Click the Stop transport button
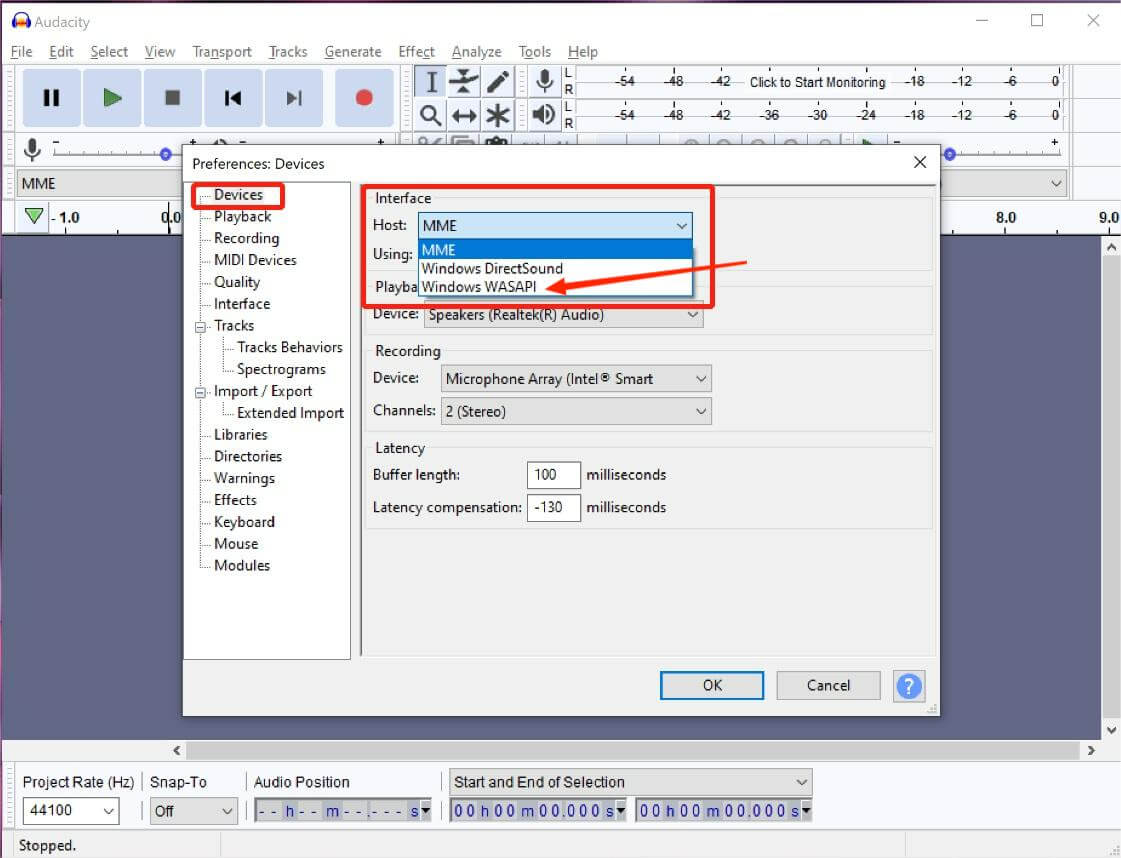This screenshot has height=858, width=1121. 172,98
